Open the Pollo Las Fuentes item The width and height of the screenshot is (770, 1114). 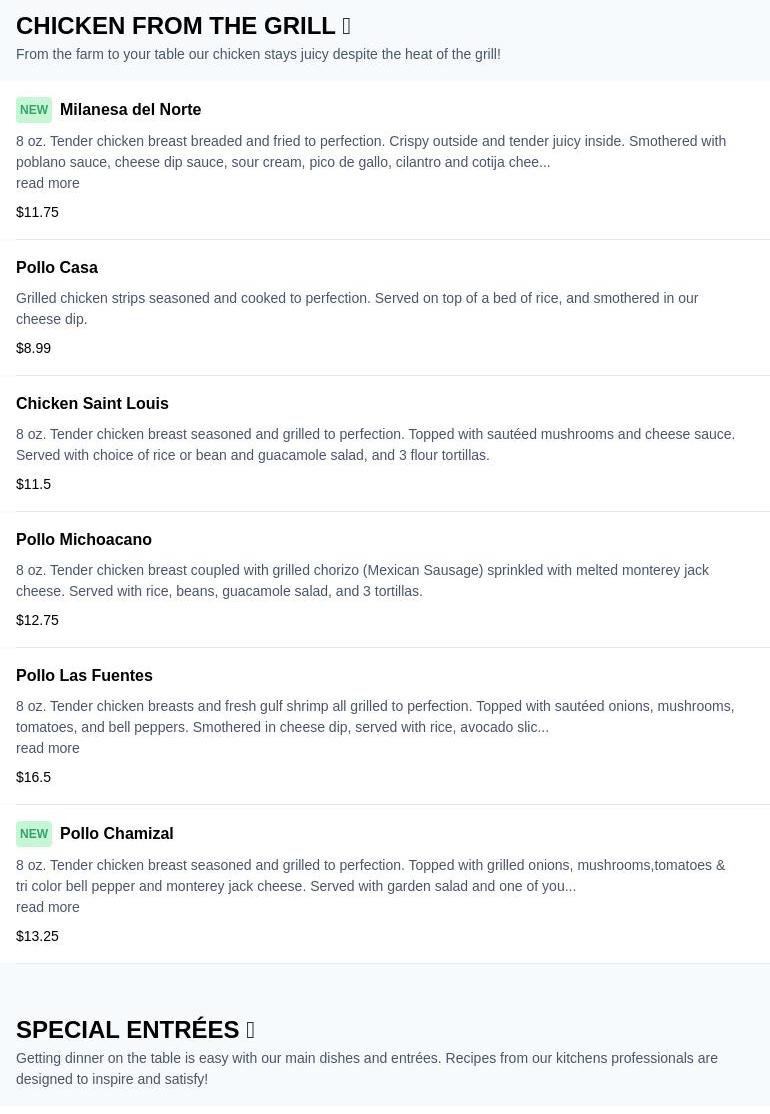tap(84, 676)
